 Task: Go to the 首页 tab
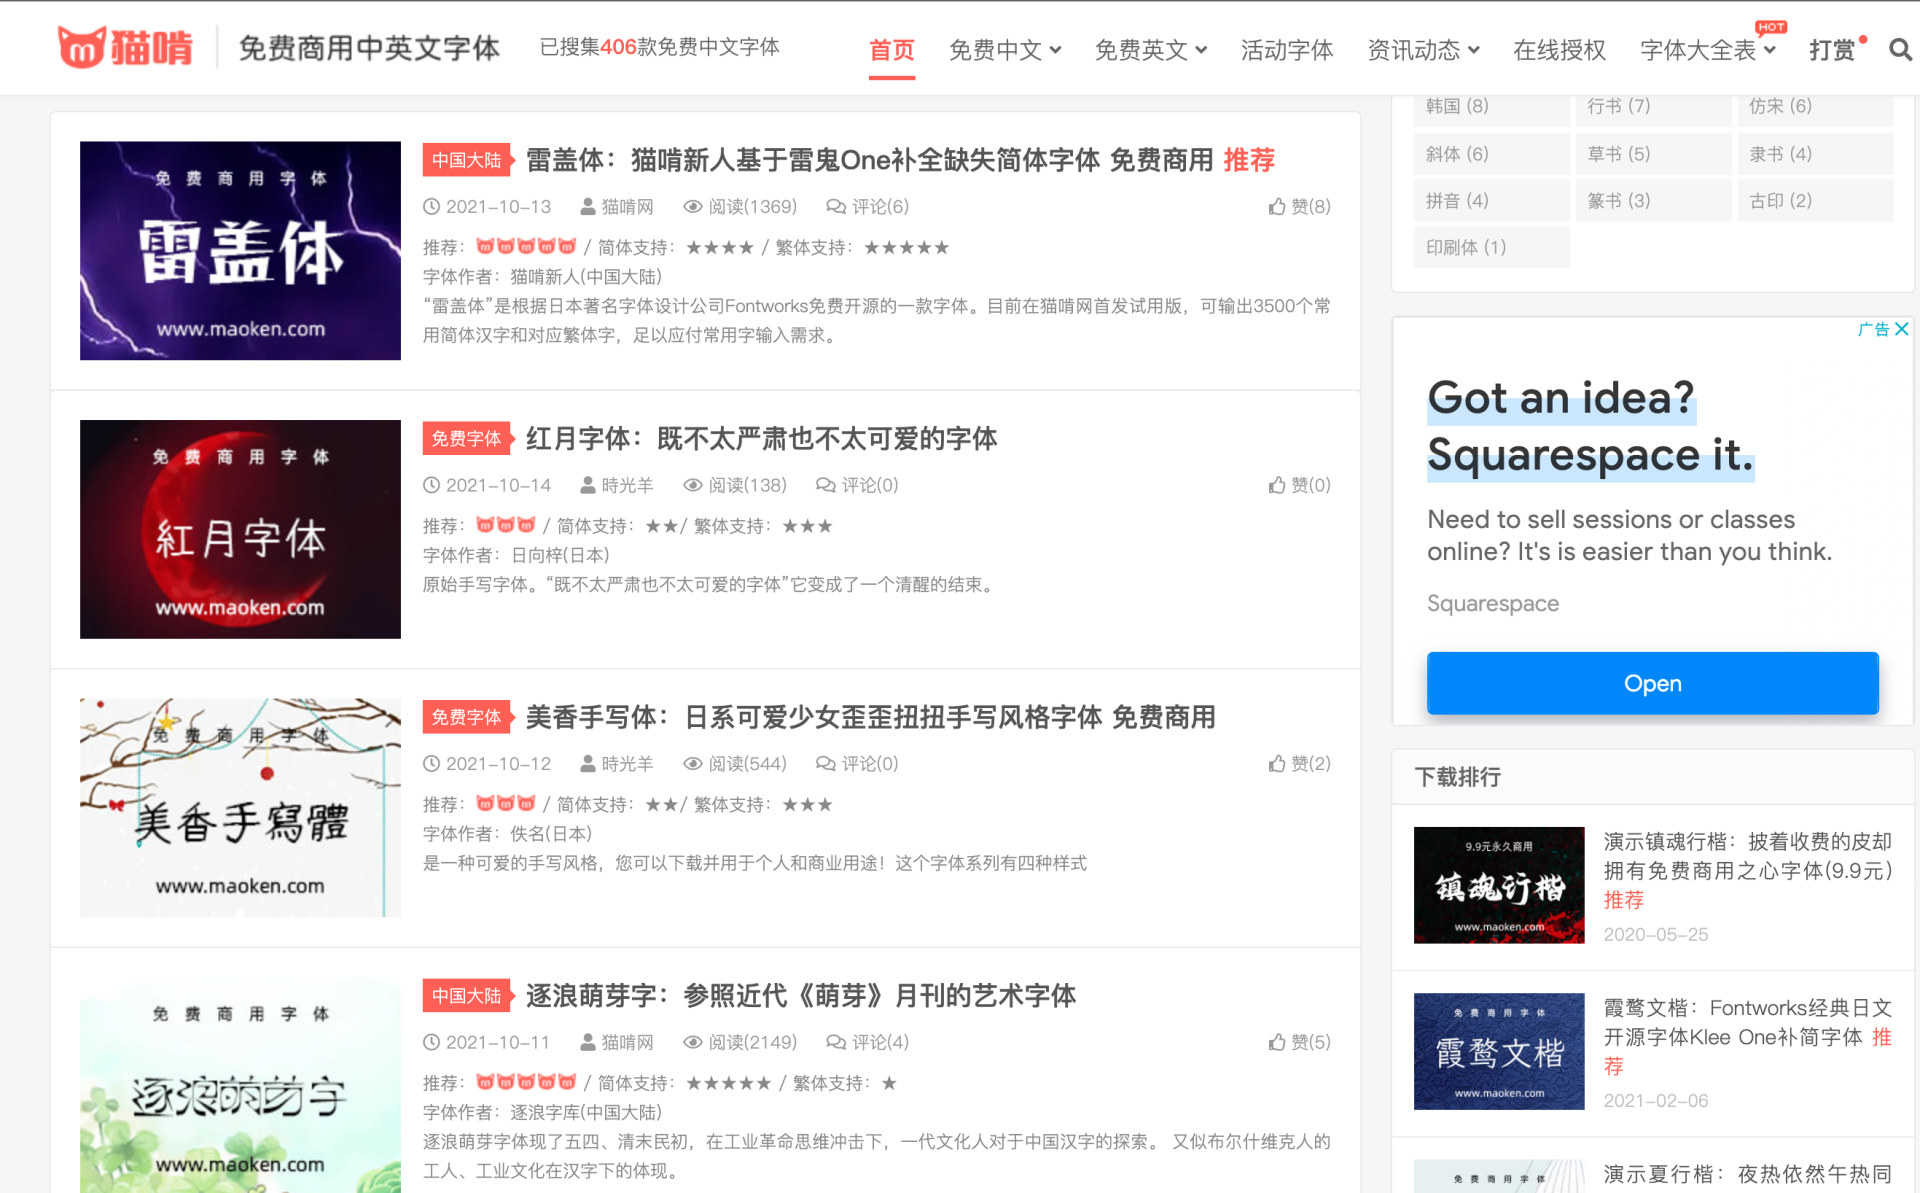coord(891,50)
